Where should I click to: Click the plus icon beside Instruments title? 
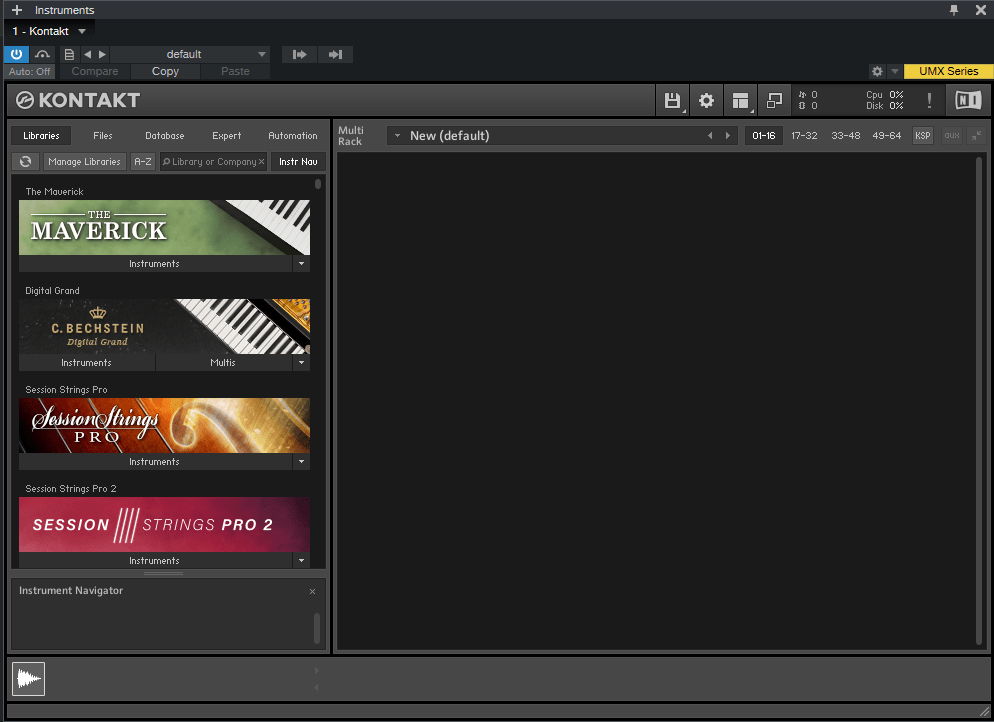(17, 10)
